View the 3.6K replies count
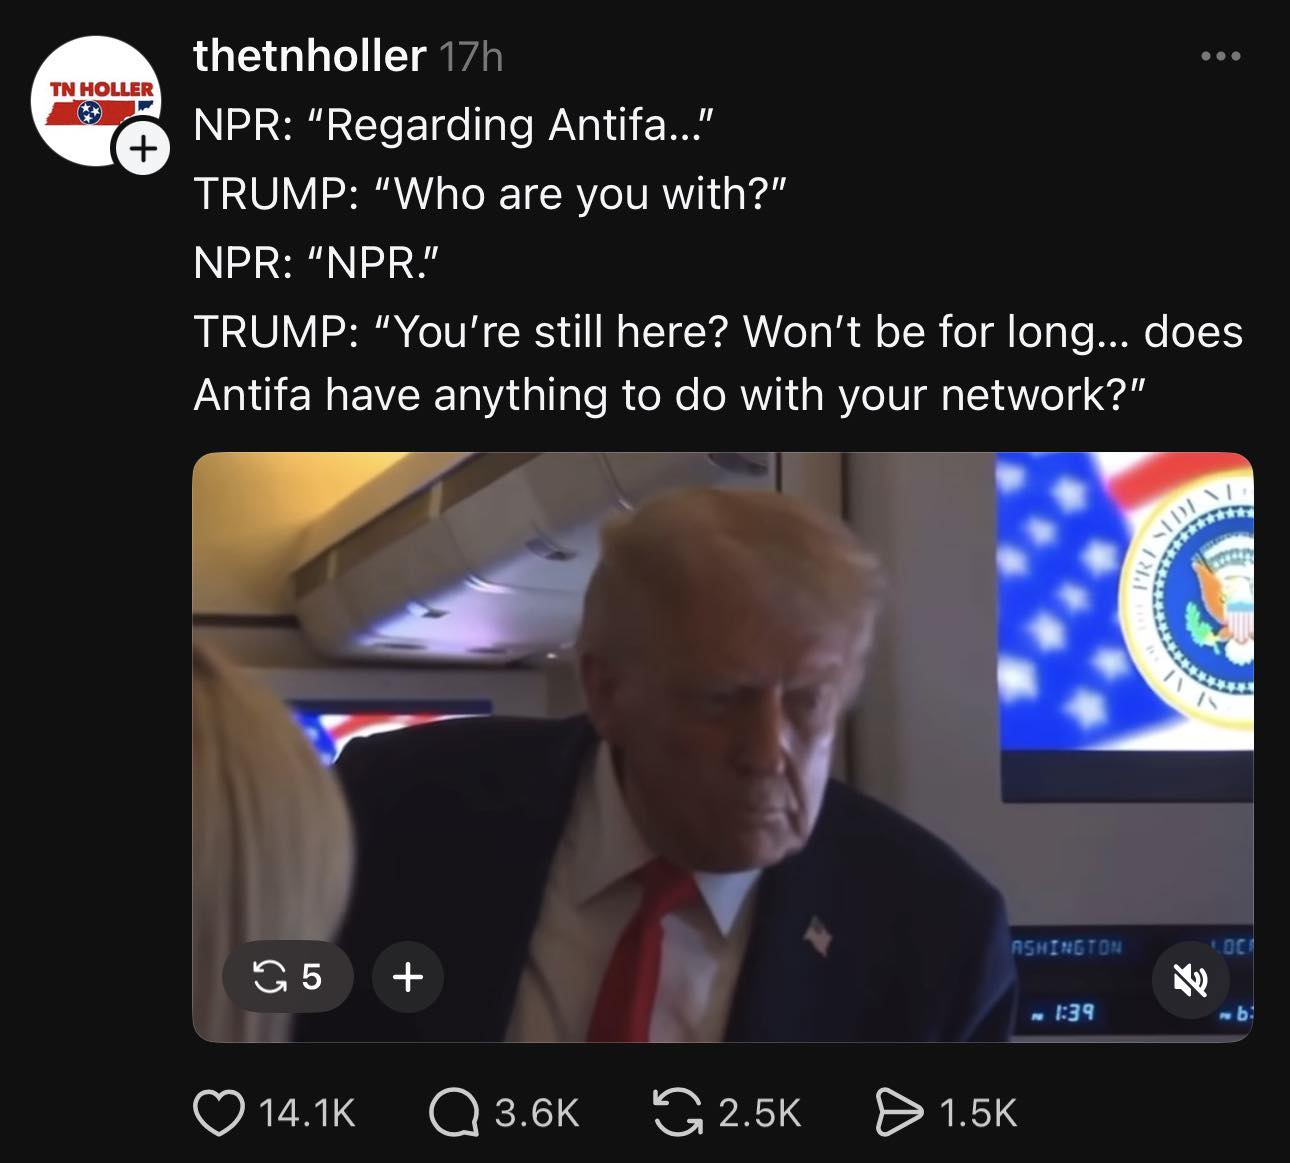The height and width of the screenshot is (1163, 1290). [537, 1113]
